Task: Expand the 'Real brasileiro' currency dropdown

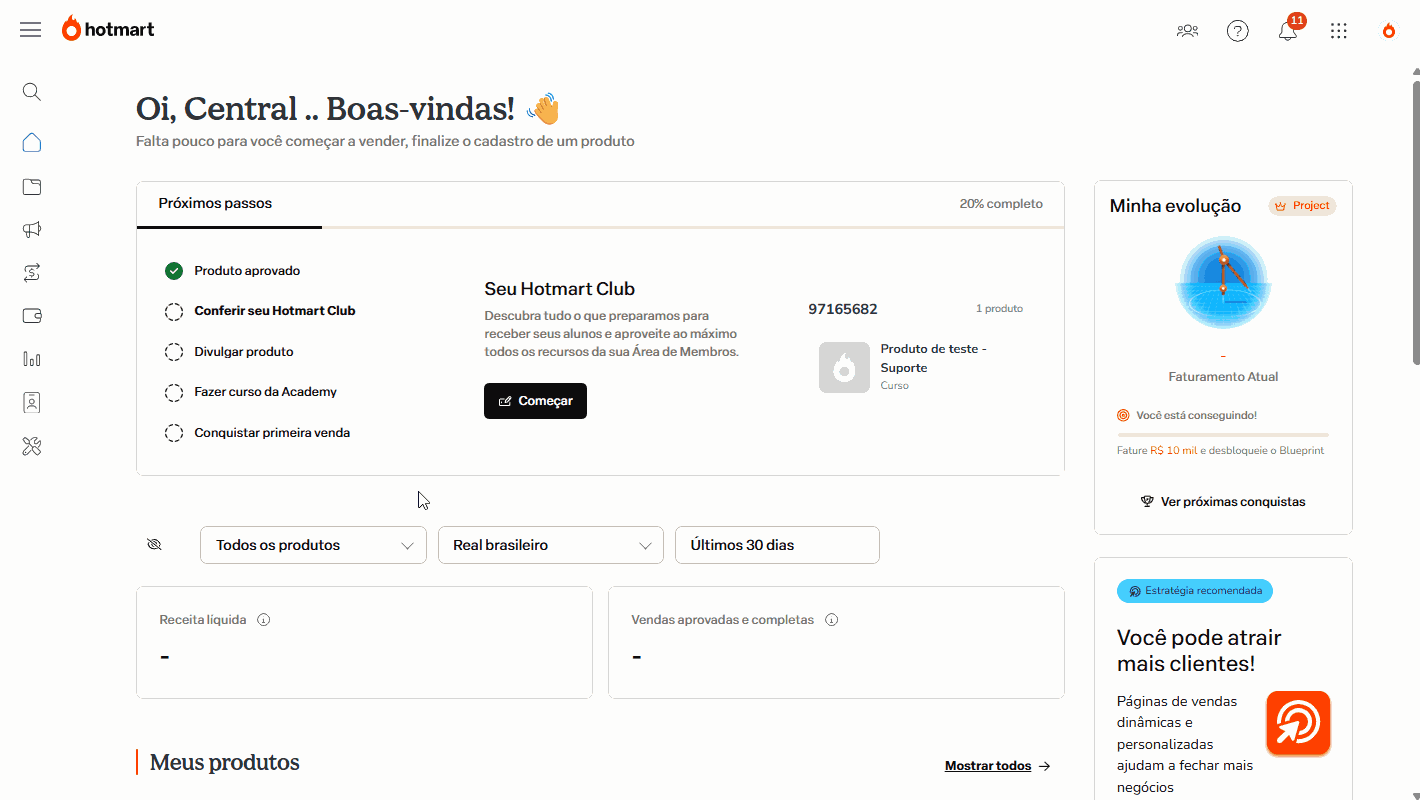Action: tap(551, 545)
